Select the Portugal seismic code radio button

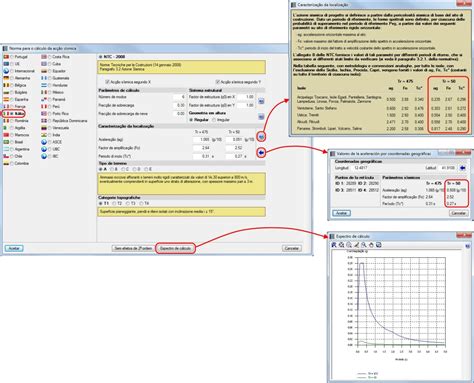tap(12, 57)
